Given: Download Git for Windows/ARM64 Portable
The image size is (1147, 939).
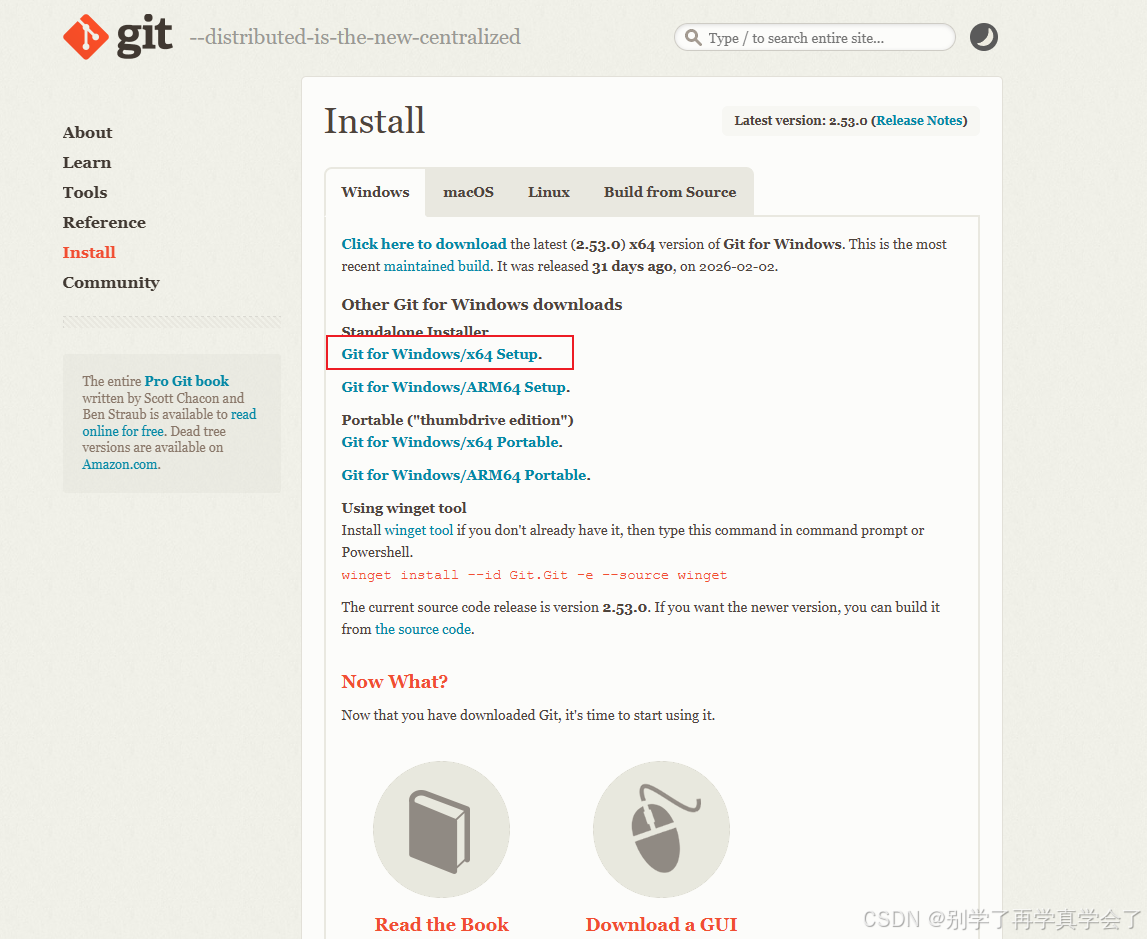Looking at the screenshot, I should (x=464, y=475).
